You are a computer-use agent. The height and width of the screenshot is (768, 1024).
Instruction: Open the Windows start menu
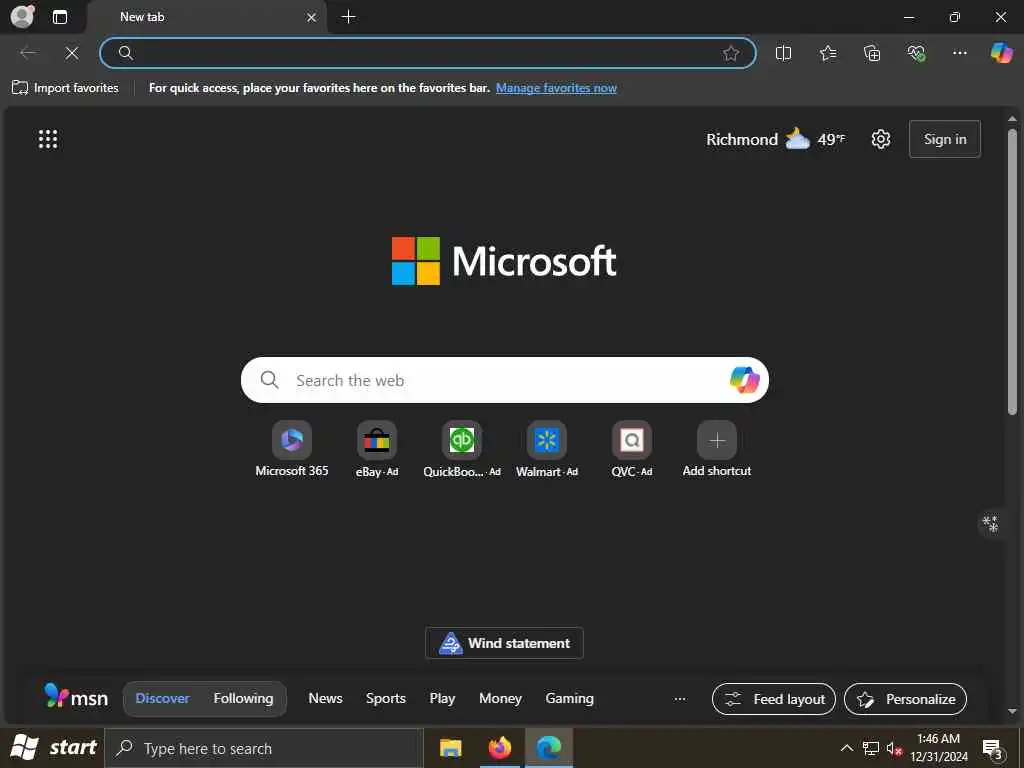[x=53, y=748]
